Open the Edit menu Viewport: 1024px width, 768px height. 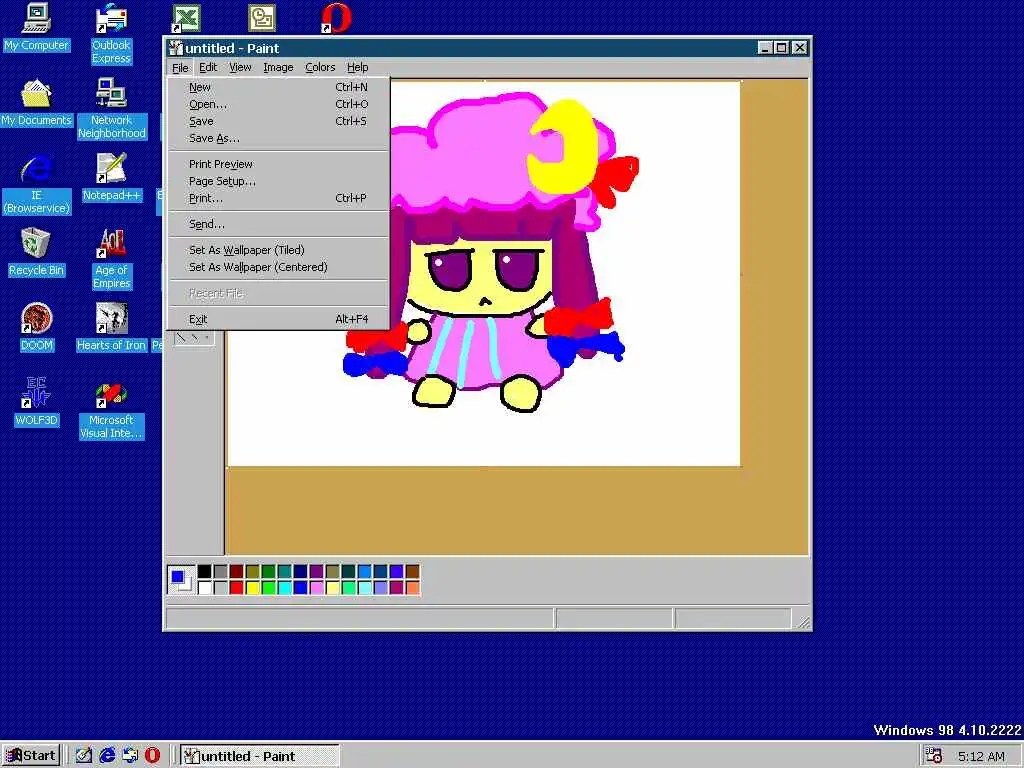pos(208,67)
